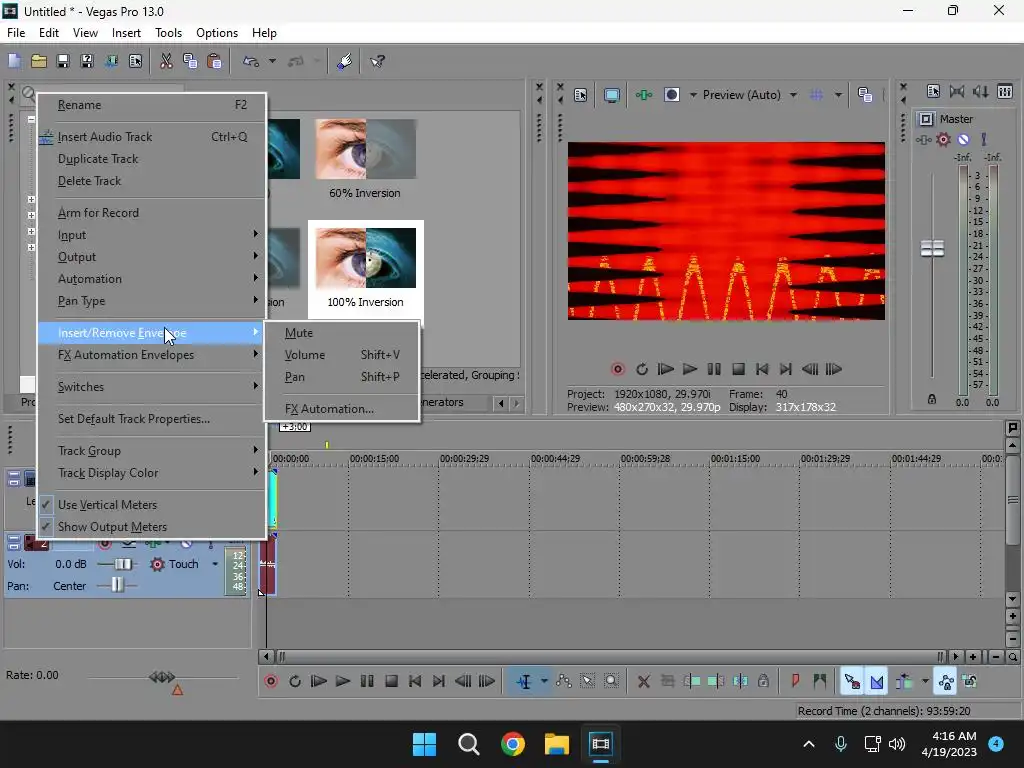Expand the Switches submenu
This screenshot has height=768, width=1024.
tap(152, 387)
